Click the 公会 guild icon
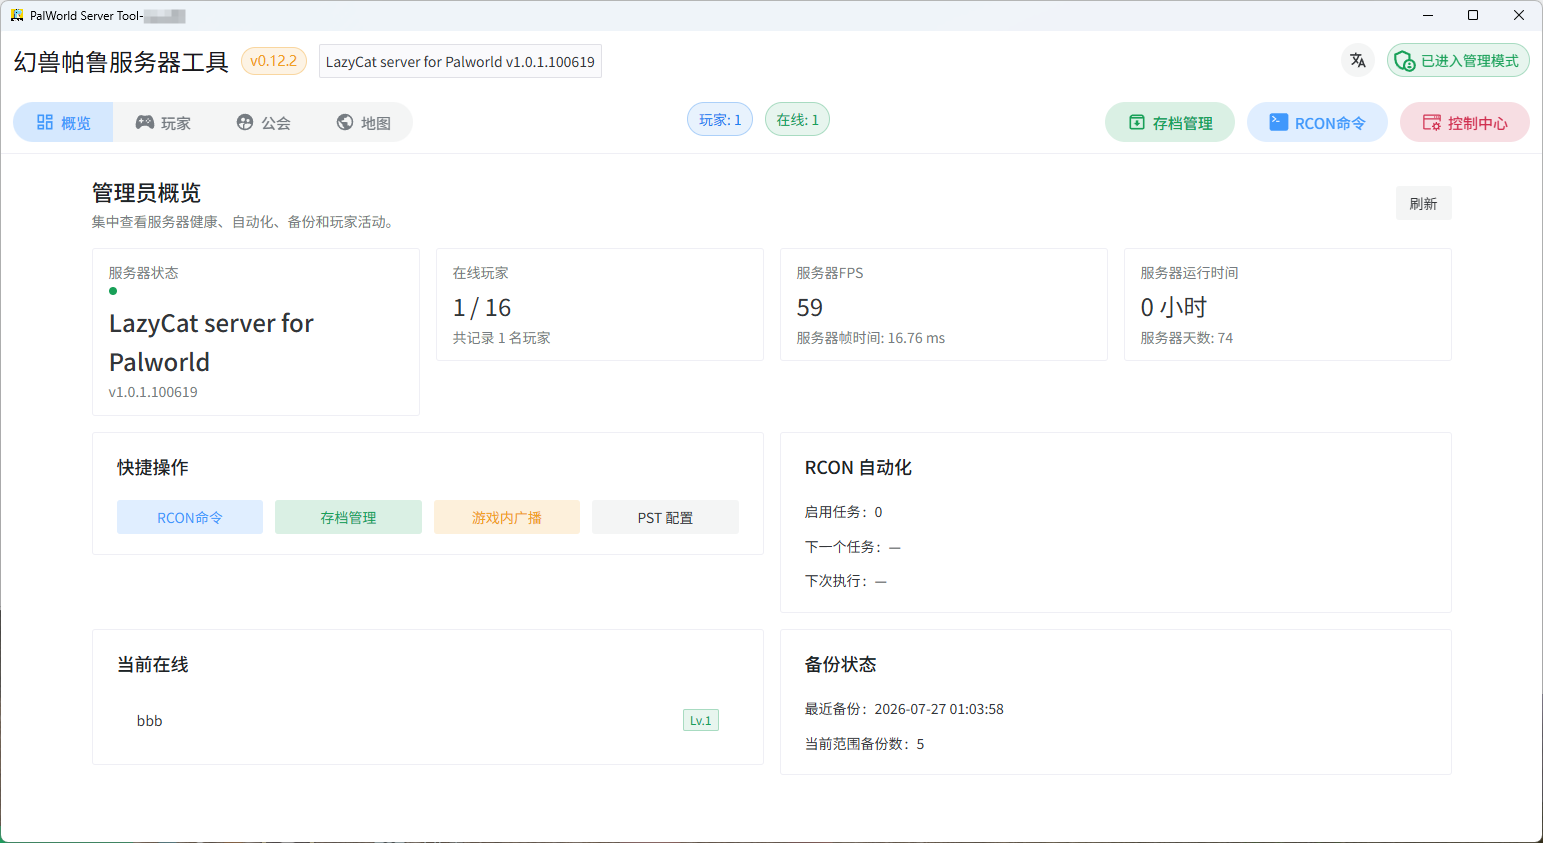Screen dimensions: 1543x843 [245, 122]
